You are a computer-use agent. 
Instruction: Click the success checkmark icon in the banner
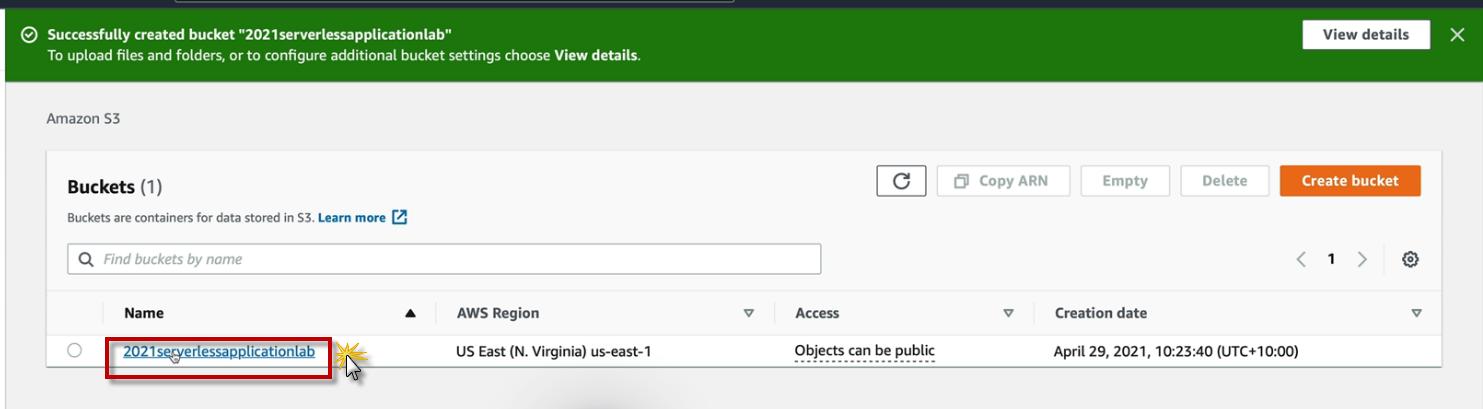[29, 35]
